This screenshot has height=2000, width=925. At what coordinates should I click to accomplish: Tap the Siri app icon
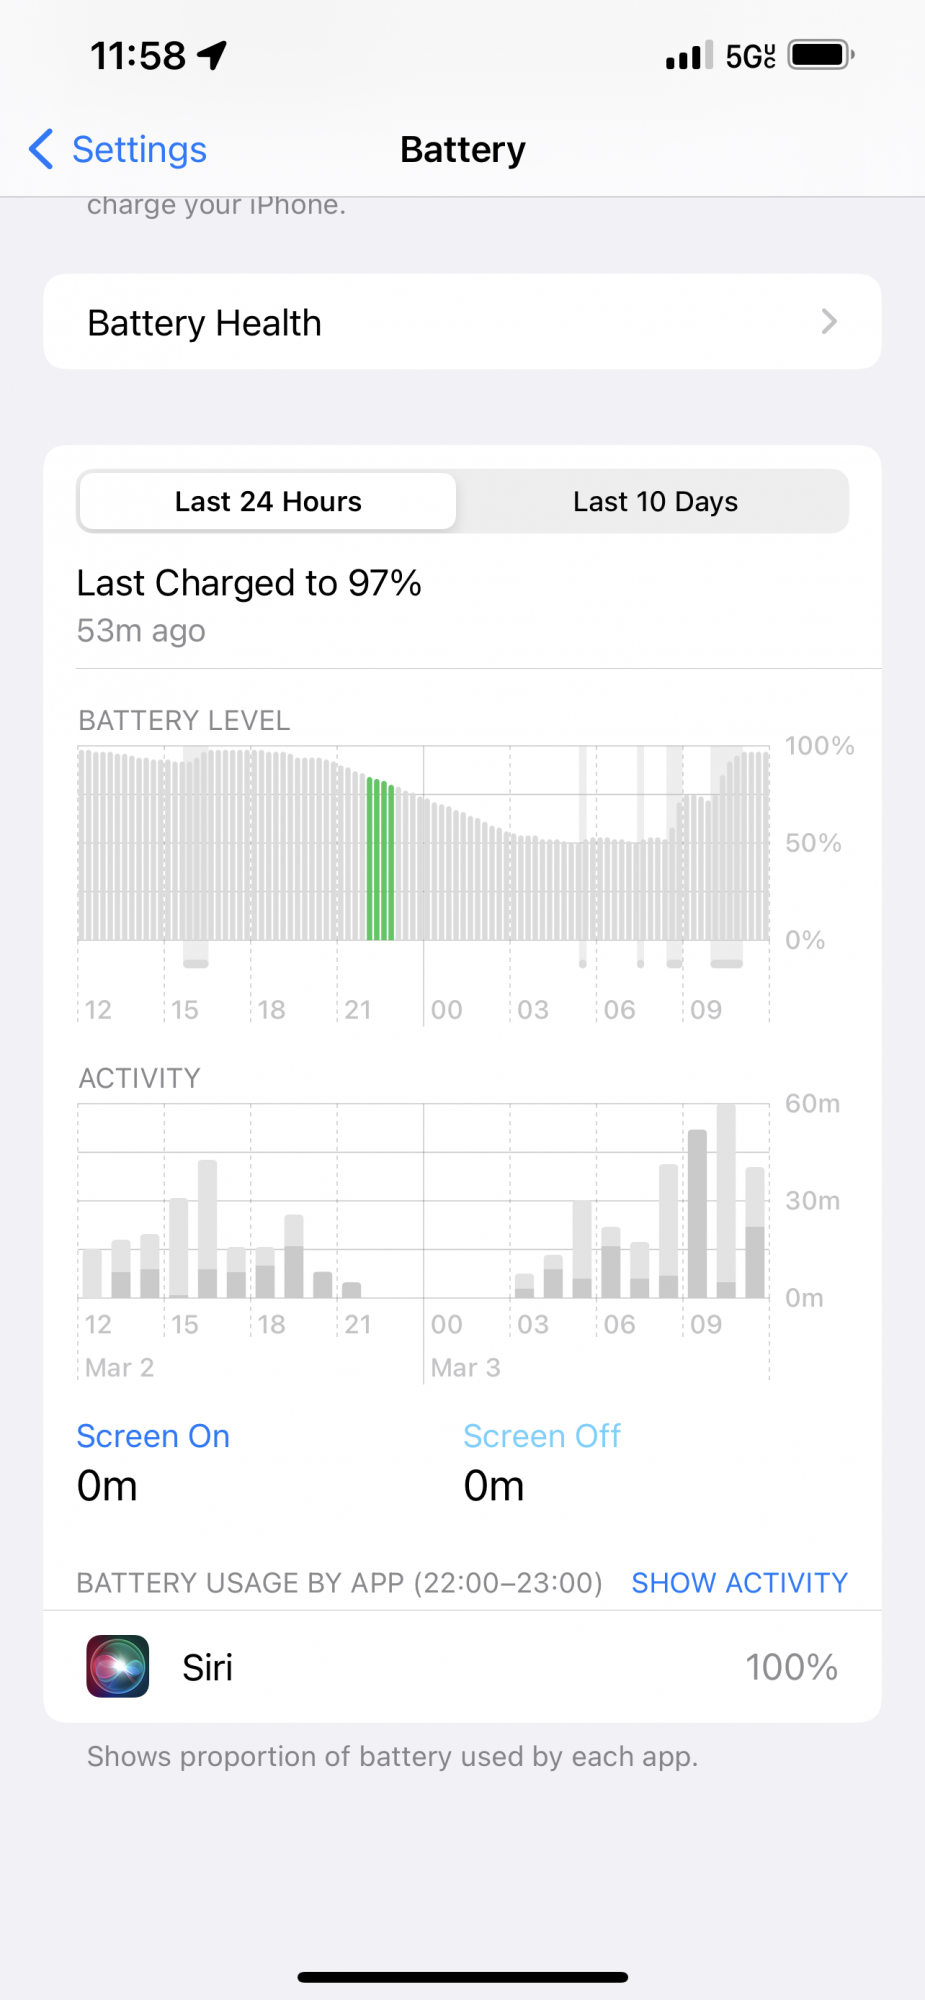(118, 1666)
